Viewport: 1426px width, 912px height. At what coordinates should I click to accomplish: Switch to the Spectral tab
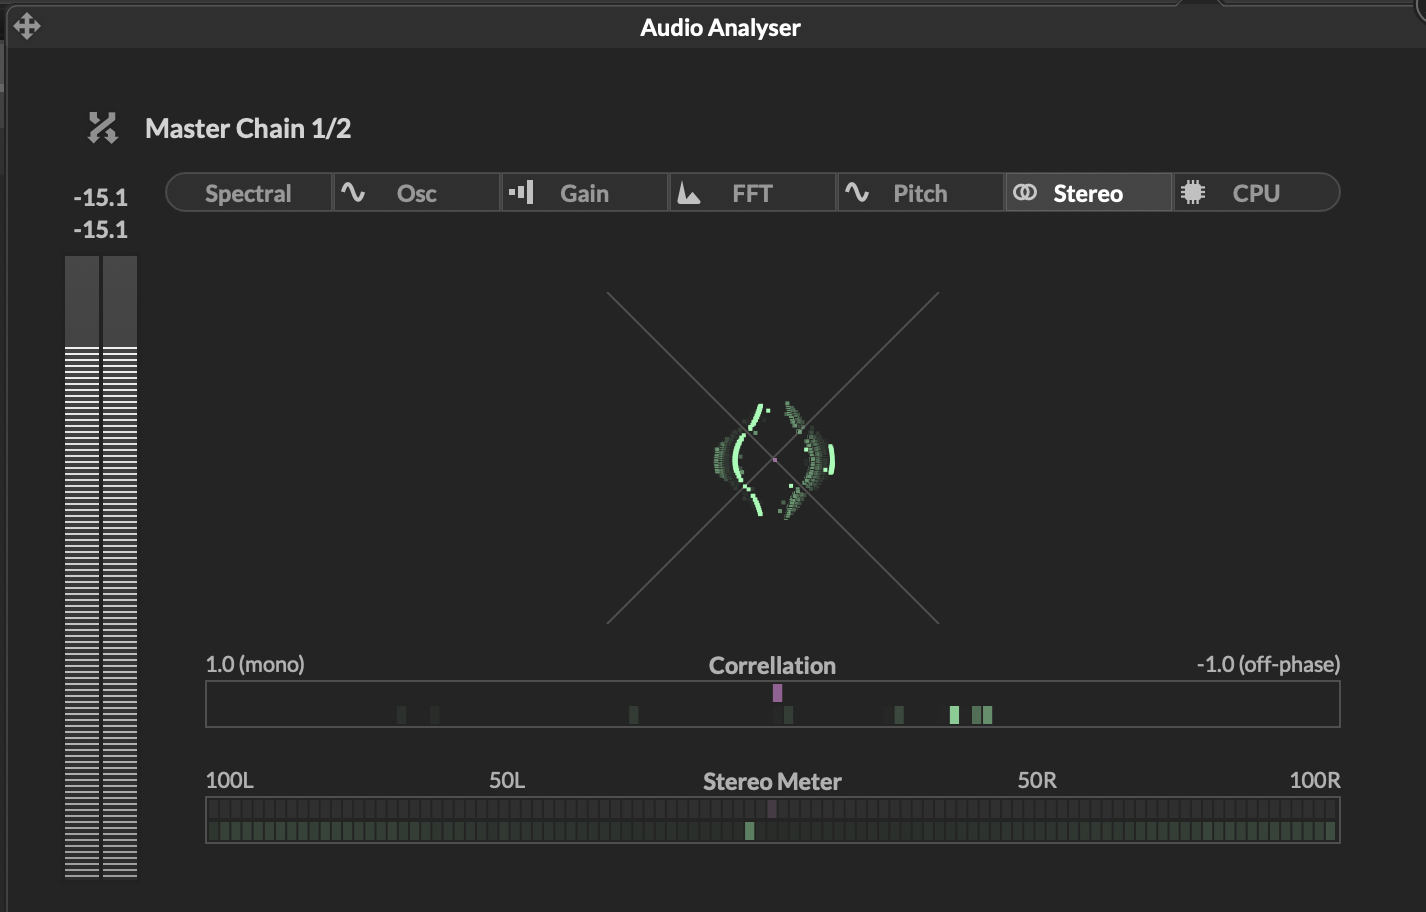point(248,192)
